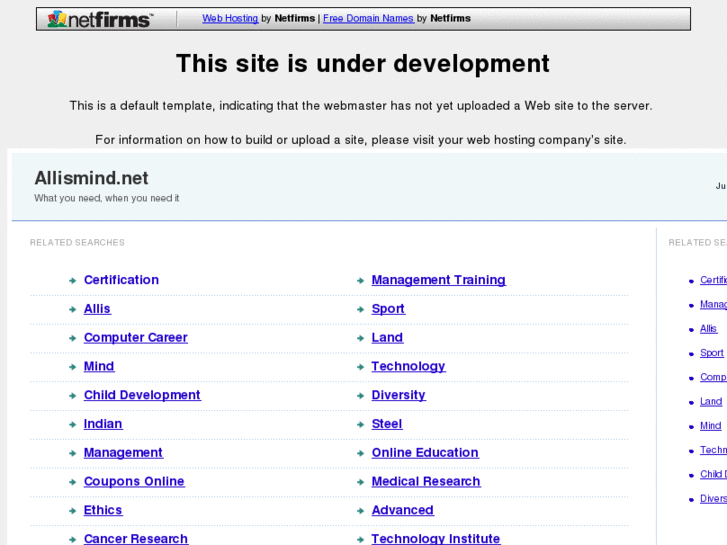Click the arrow icon beside Diversity

(360, 396)
